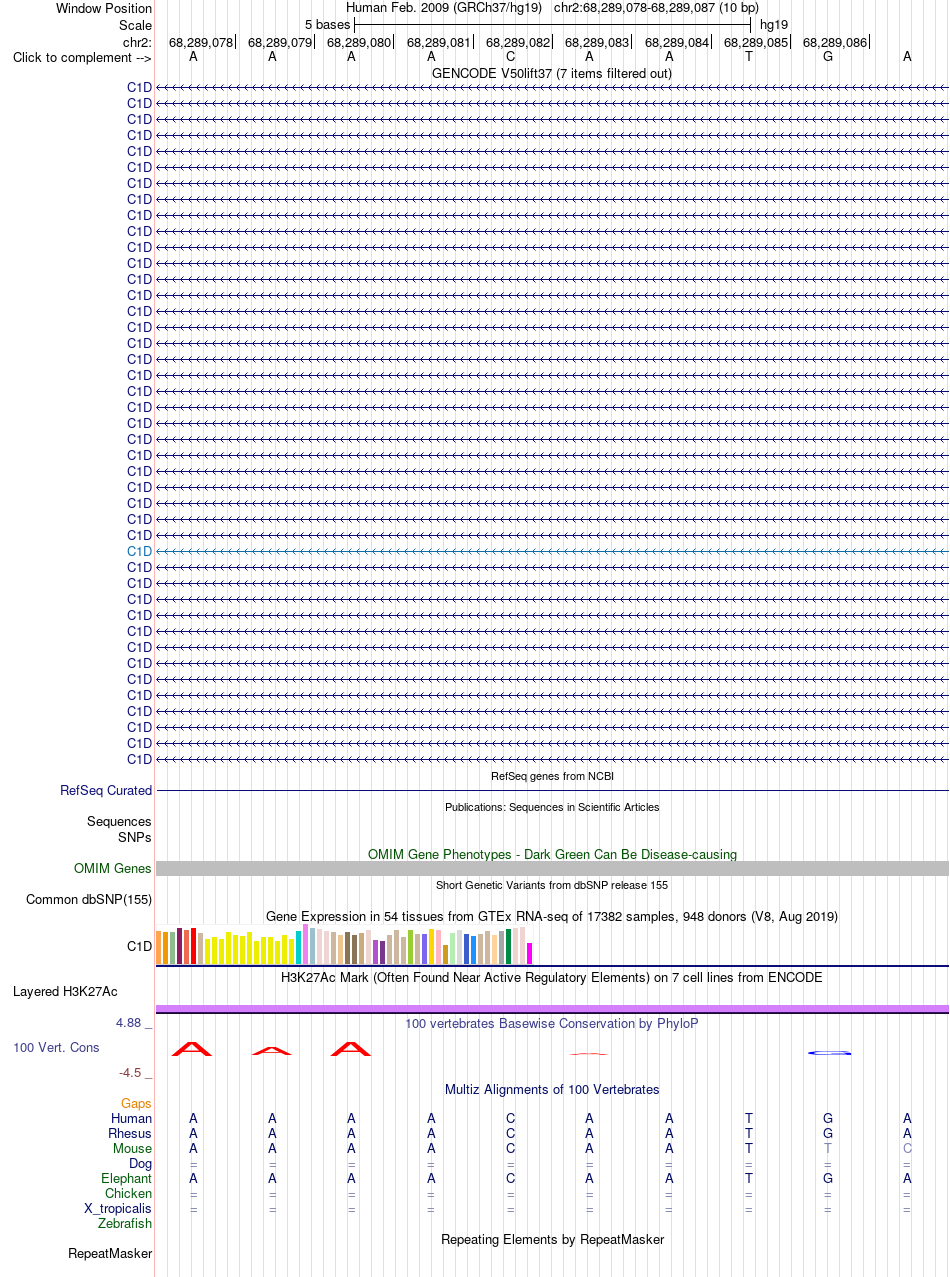
Task: Click the Chicken alignment row label
Action: click(x=129, y=1193)
